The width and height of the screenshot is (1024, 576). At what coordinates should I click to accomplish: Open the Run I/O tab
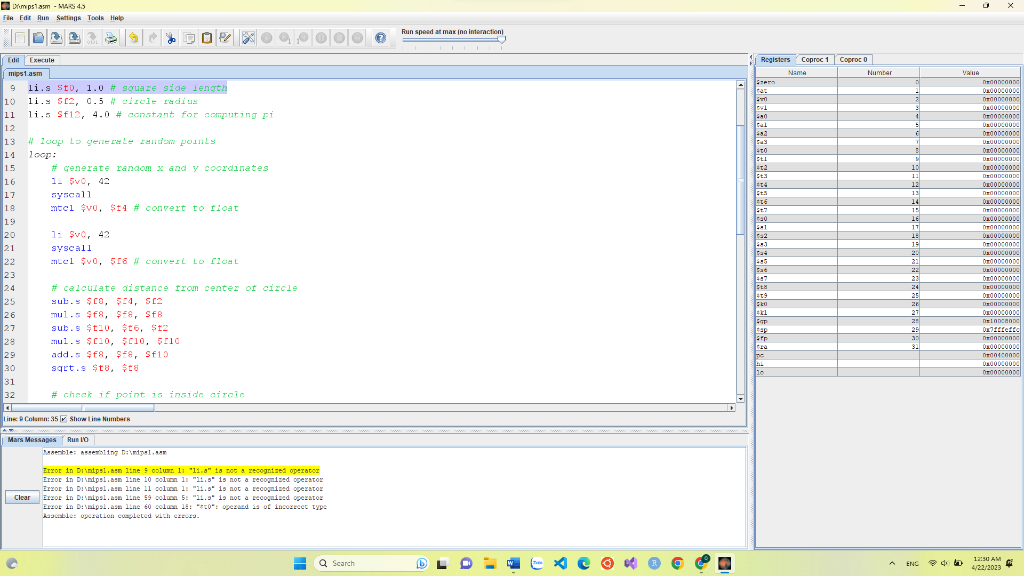(78, 440)
